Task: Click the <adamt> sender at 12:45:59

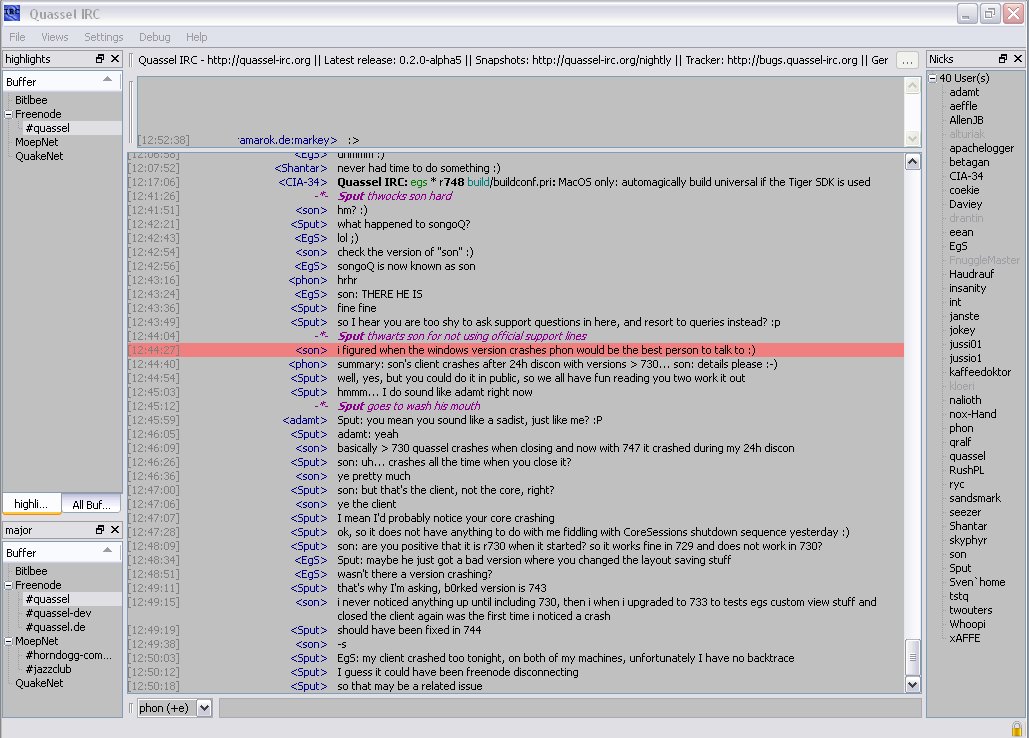Action: pyautogui.click(x=304, y=420)
